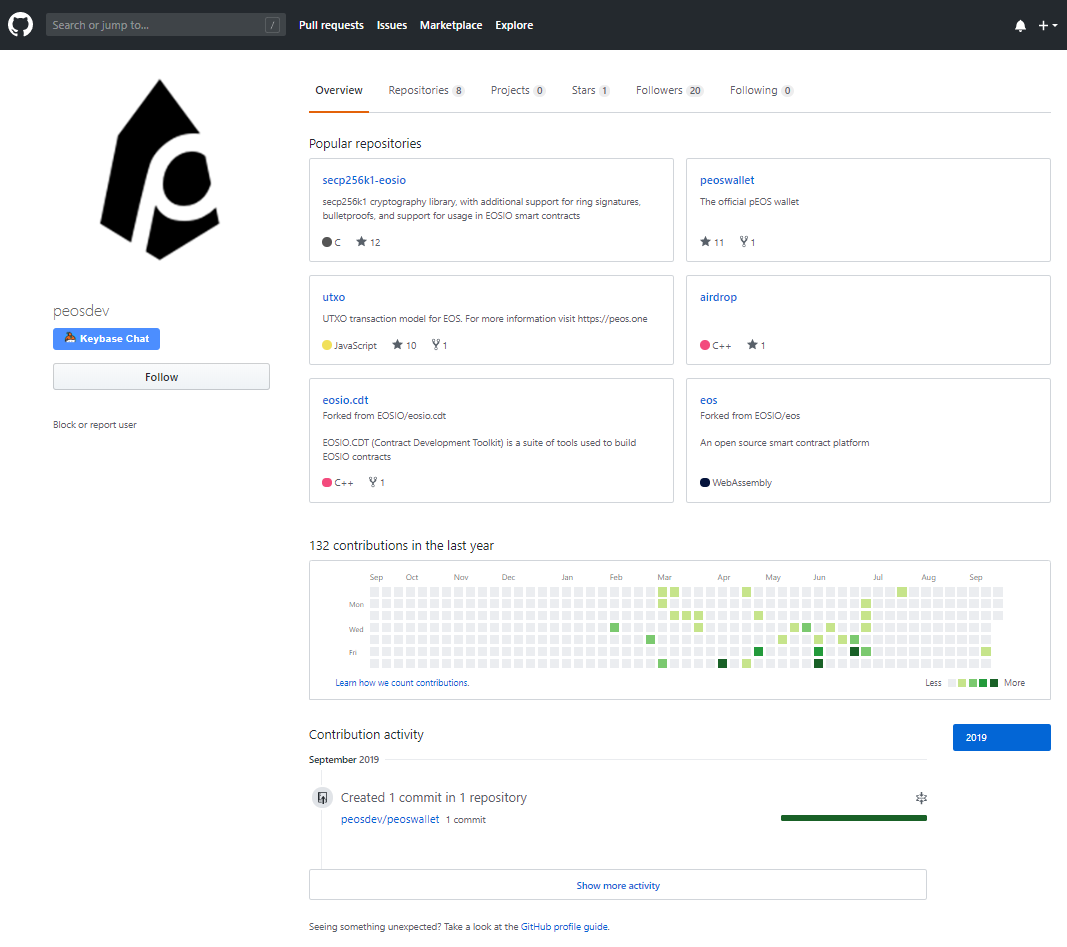This screenshot has width=1067, height=947.
Task: Click the star icon on utxo card
Action: 397,345
